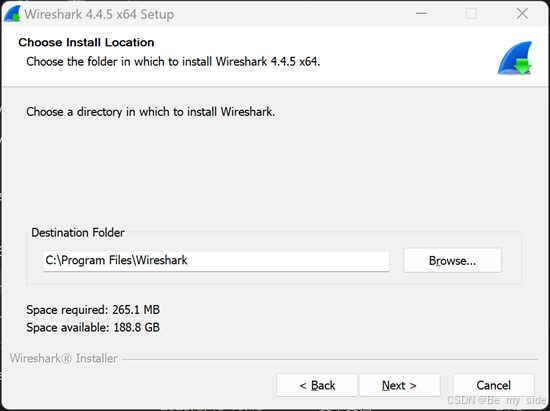Click the 'Choose a directory' instruction text
This screenshot has height=411, width=550.
tap(150, 112)
